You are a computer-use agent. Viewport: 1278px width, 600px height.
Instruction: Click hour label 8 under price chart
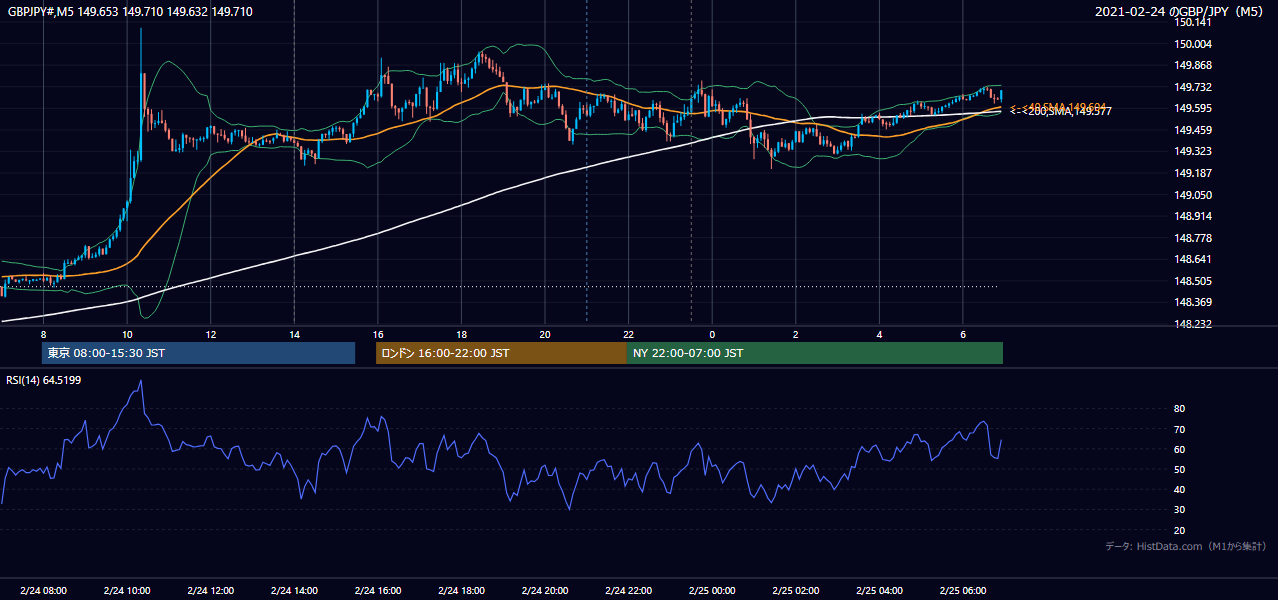(x=43, y=333)
